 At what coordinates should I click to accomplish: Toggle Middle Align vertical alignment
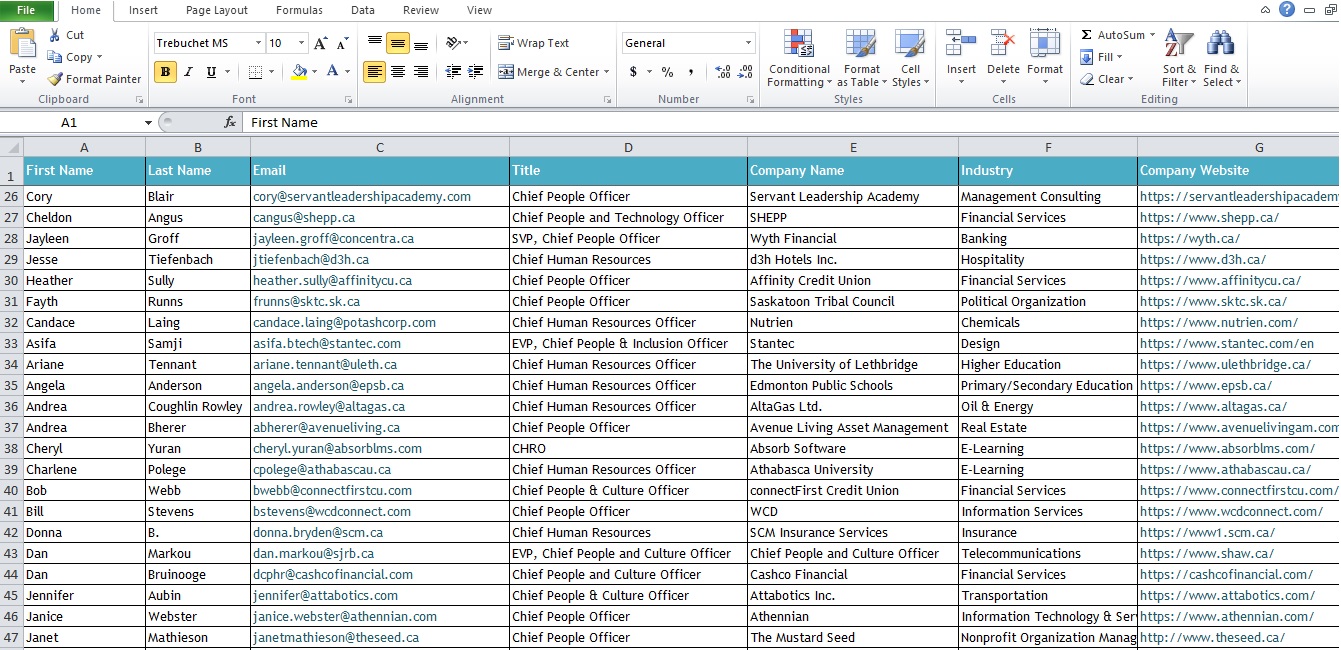coord(398,43)
